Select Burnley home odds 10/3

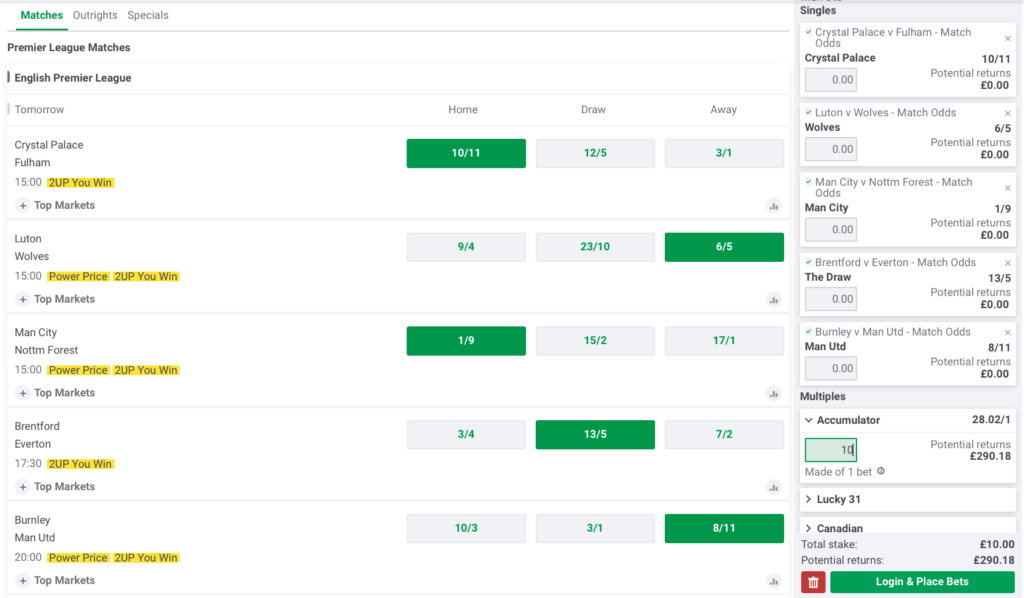466,528
